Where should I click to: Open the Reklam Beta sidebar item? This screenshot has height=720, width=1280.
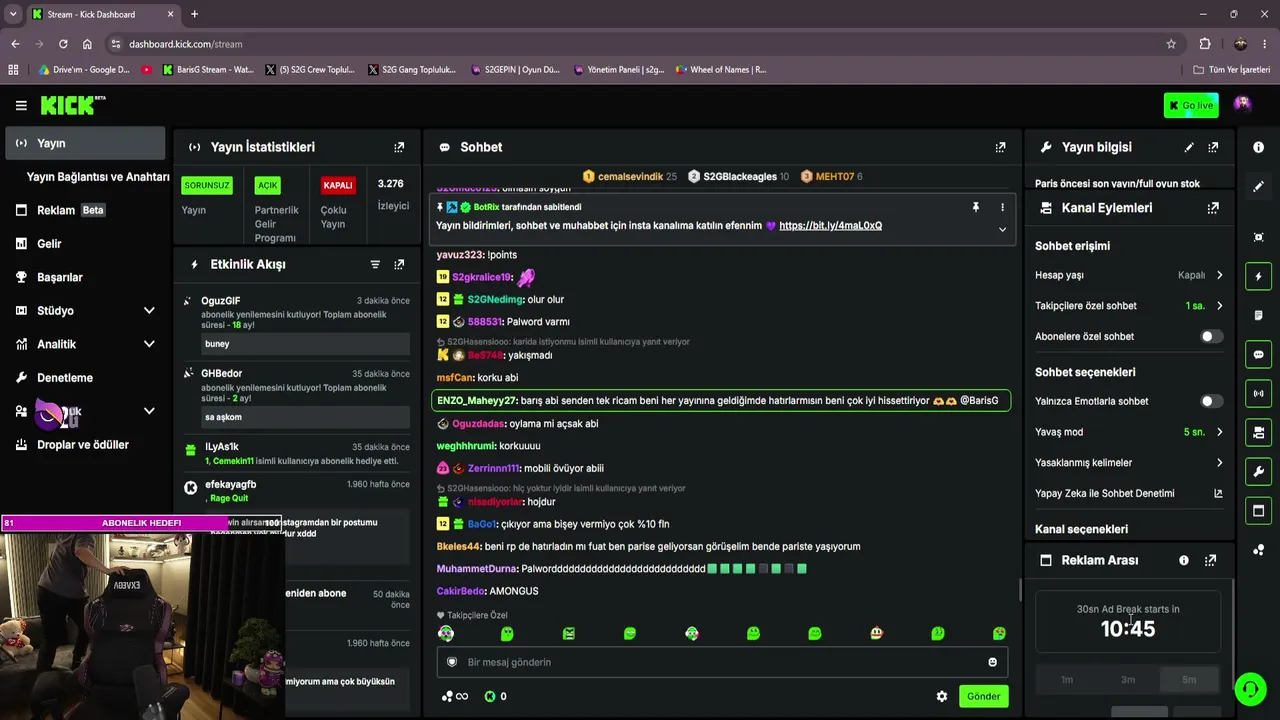[85, 211]
